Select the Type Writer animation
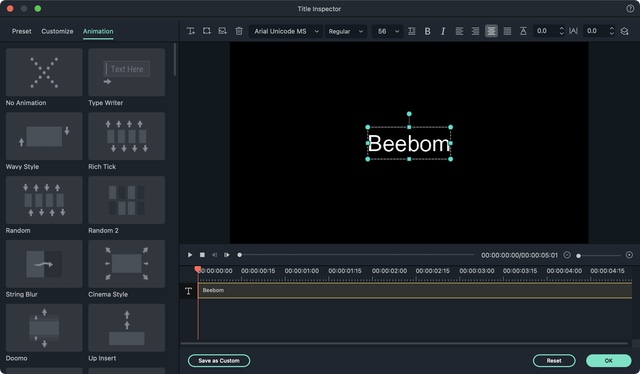 click(127, 72)
